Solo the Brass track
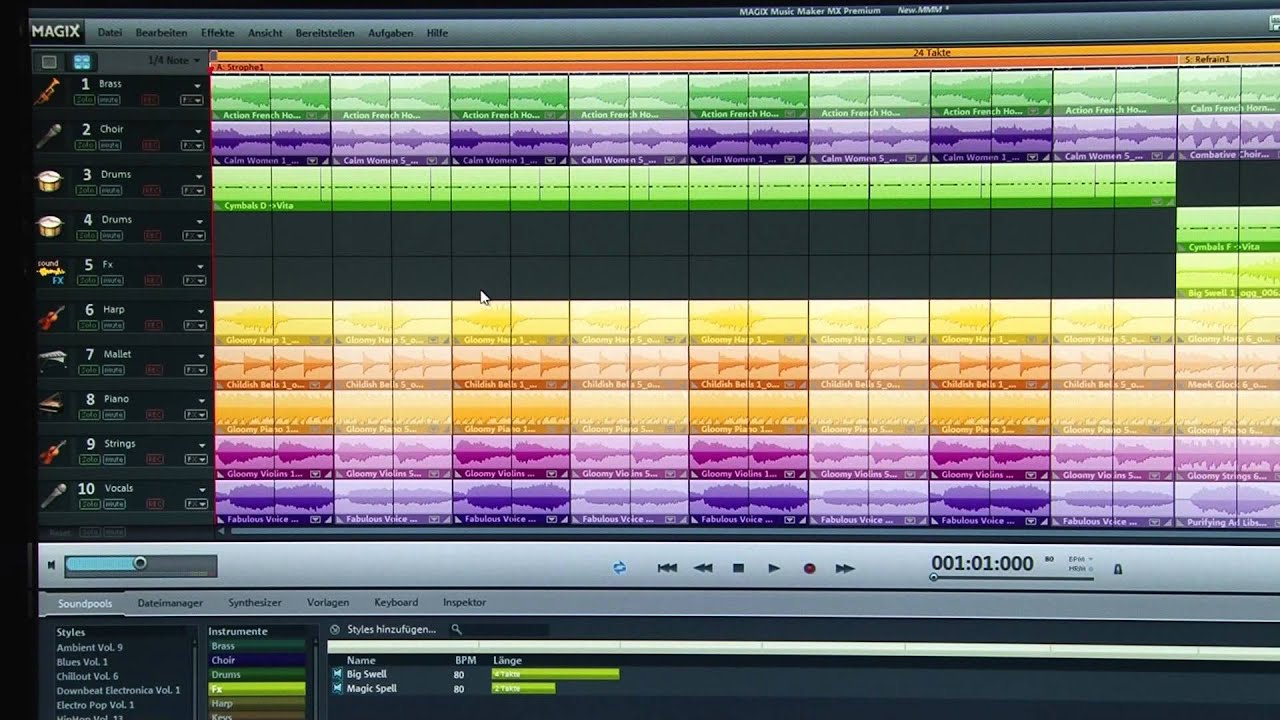The height and width of the screenshot is (720, 1280). click(x=87, y=100)
